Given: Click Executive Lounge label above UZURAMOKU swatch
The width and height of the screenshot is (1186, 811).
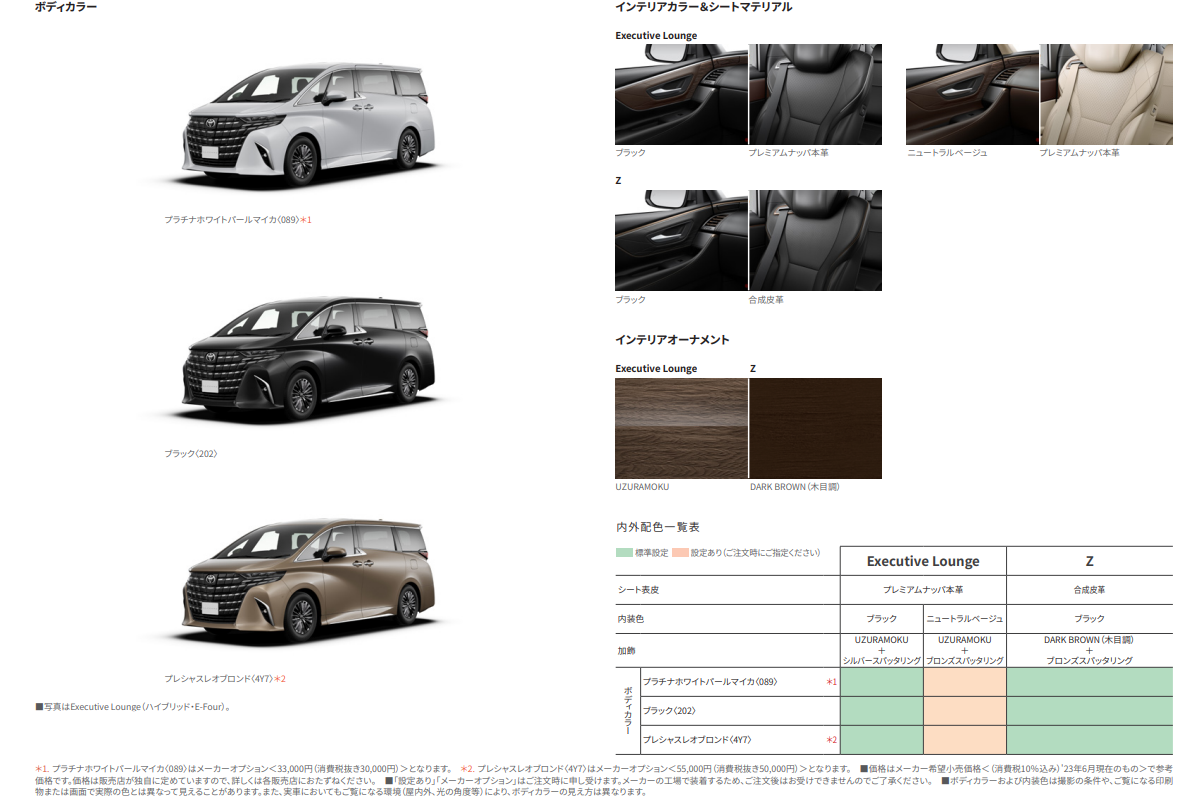Looking at the screenshot, I should 657,368.
